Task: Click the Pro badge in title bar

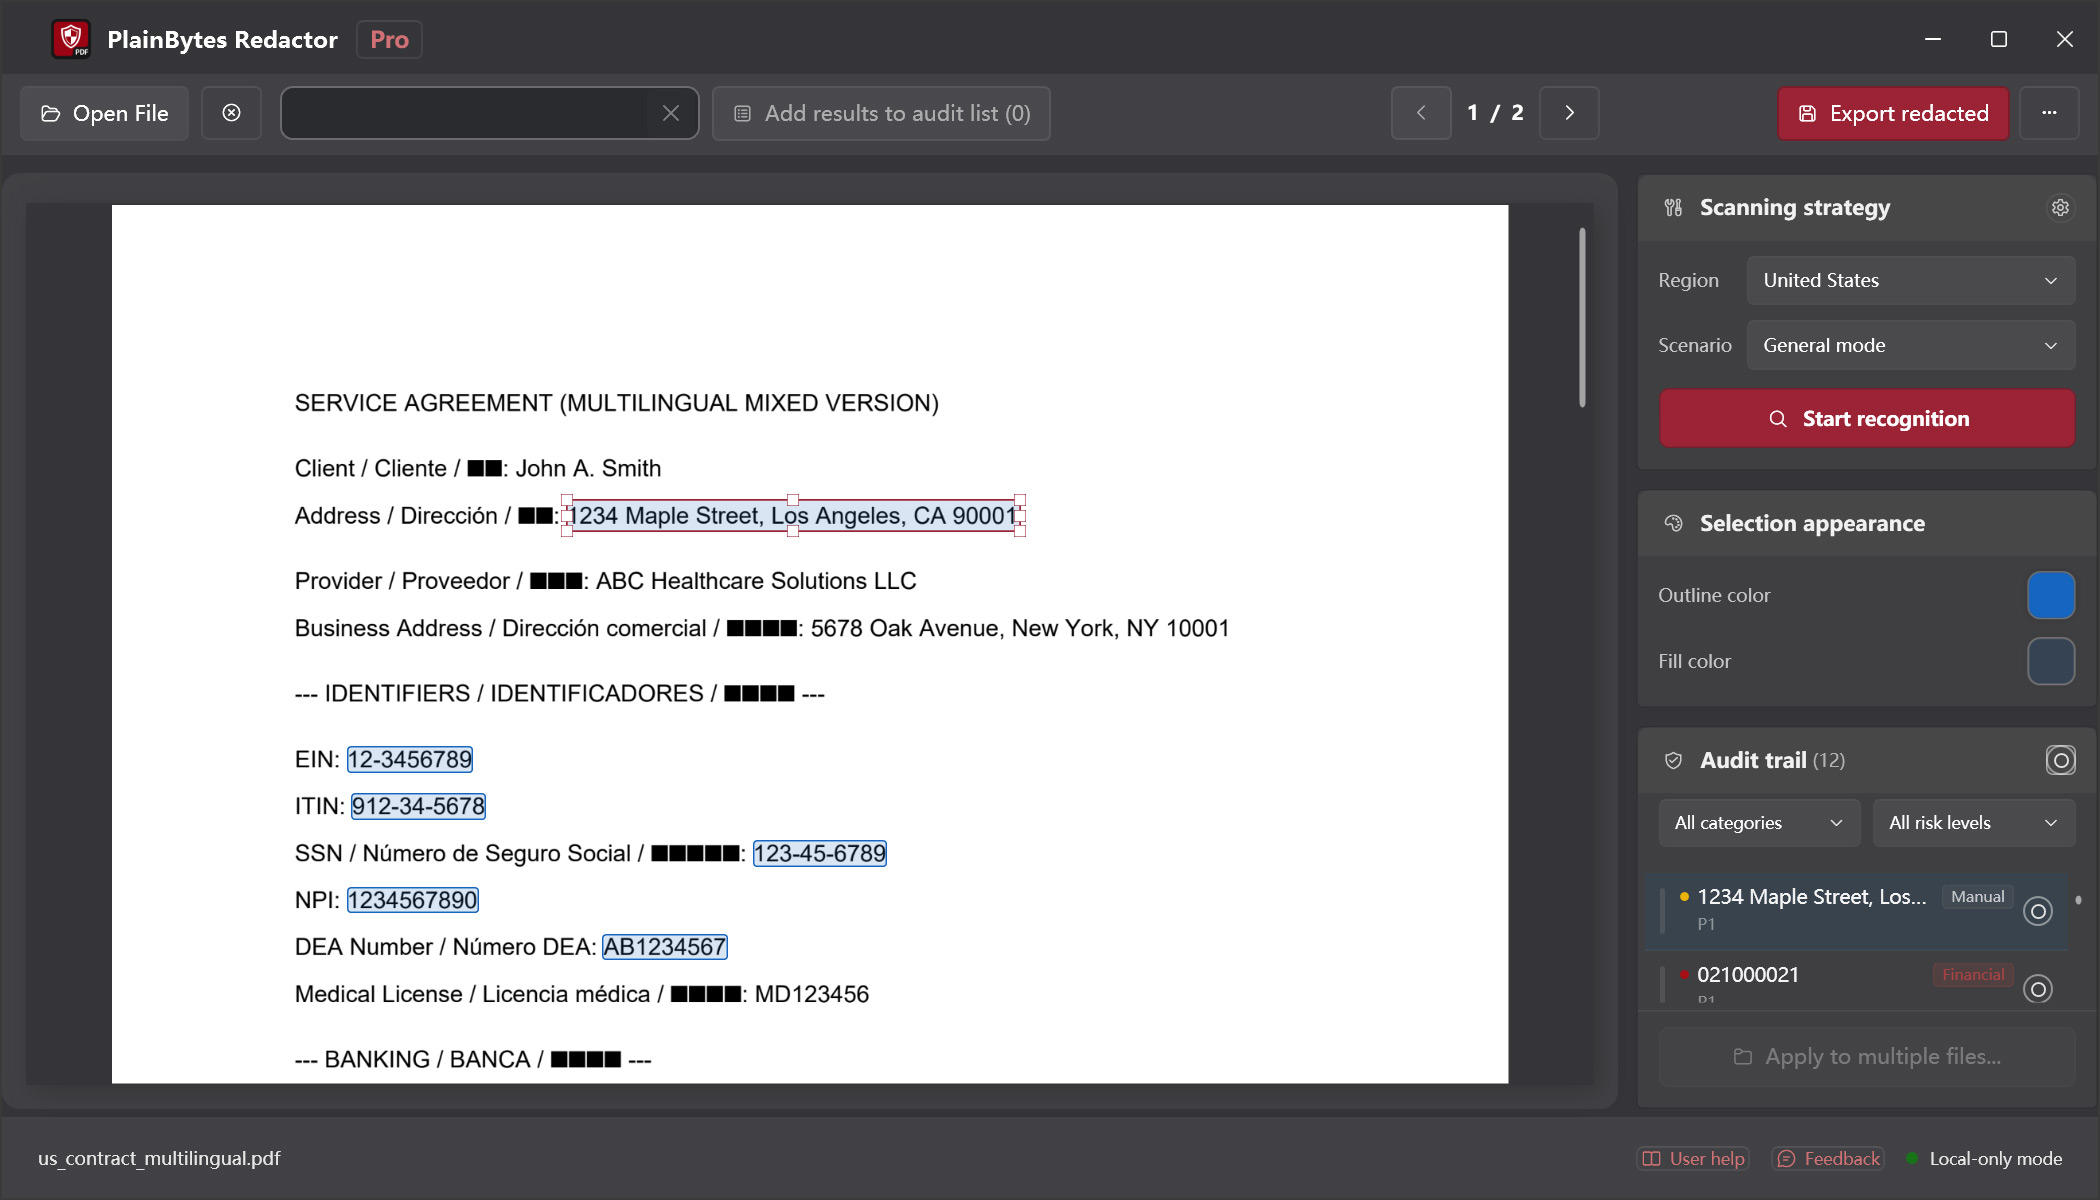Action: (x=389, y=40)
